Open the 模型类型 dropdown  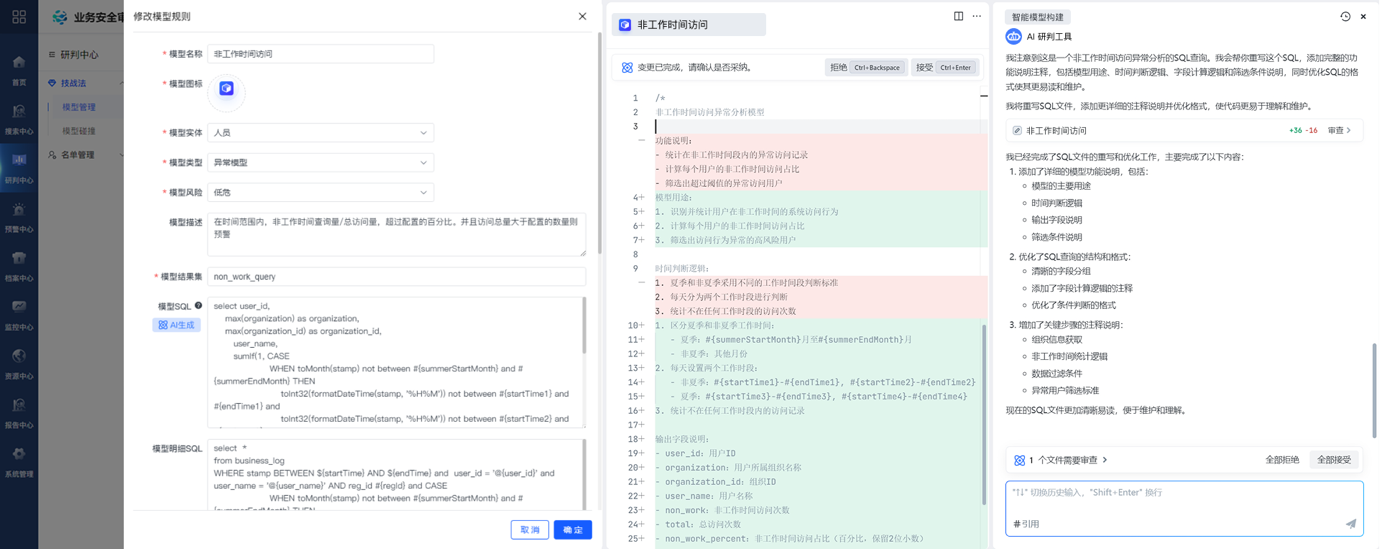[320, 163]
